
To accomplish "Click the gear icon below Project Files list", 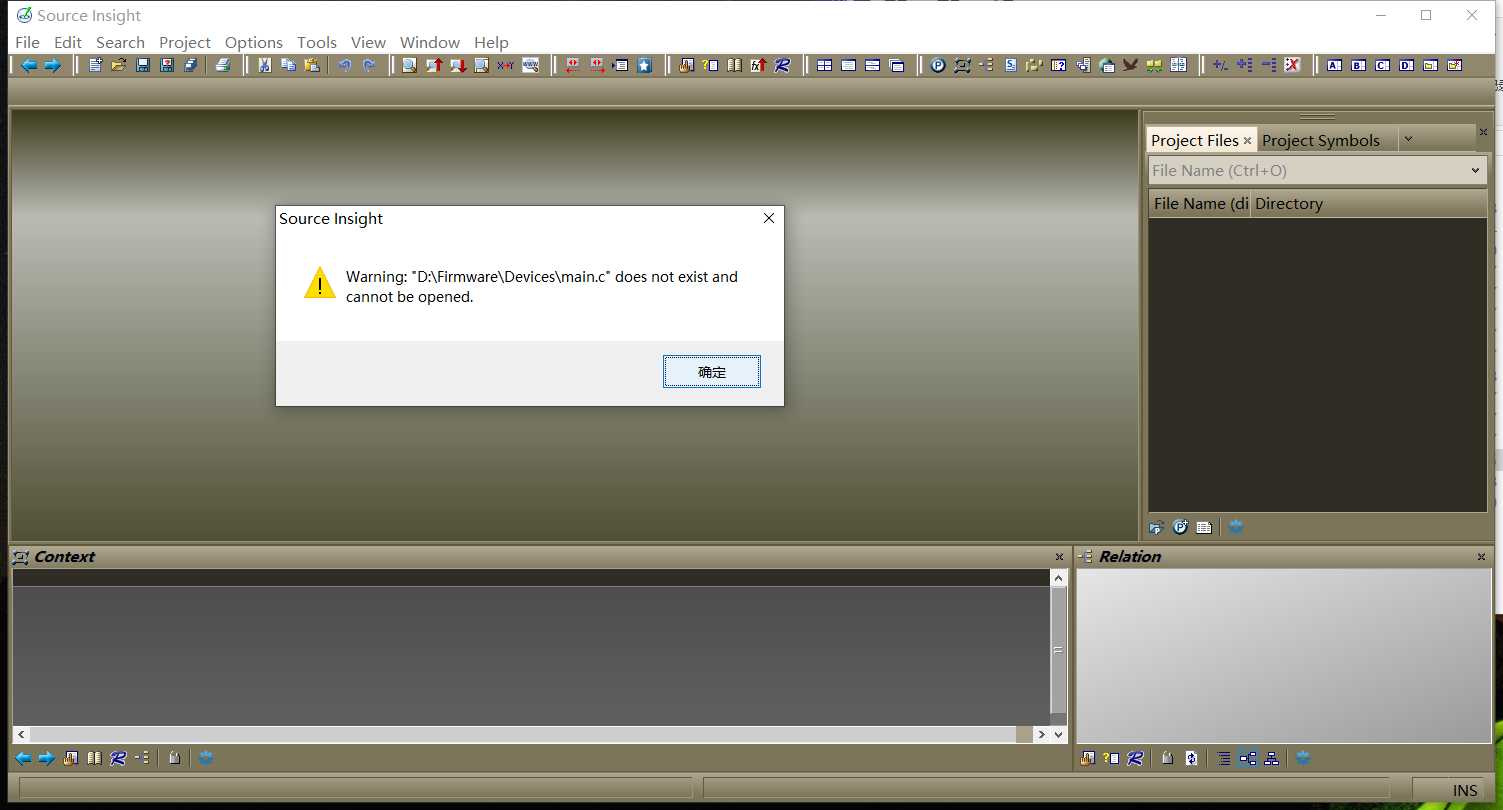I will pos(1236,527).
